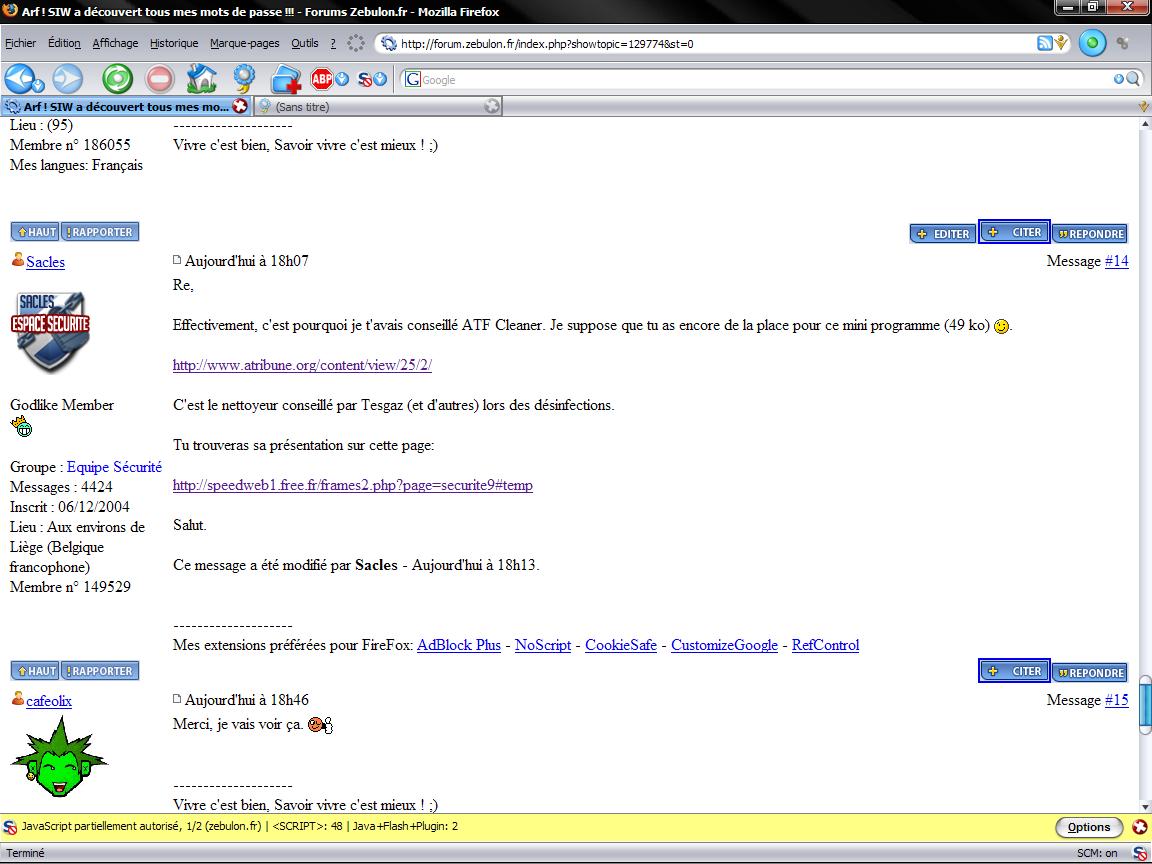Screen dimensions: 1152x864
Task: Click in the Google search field
Action: coord(760,79)
